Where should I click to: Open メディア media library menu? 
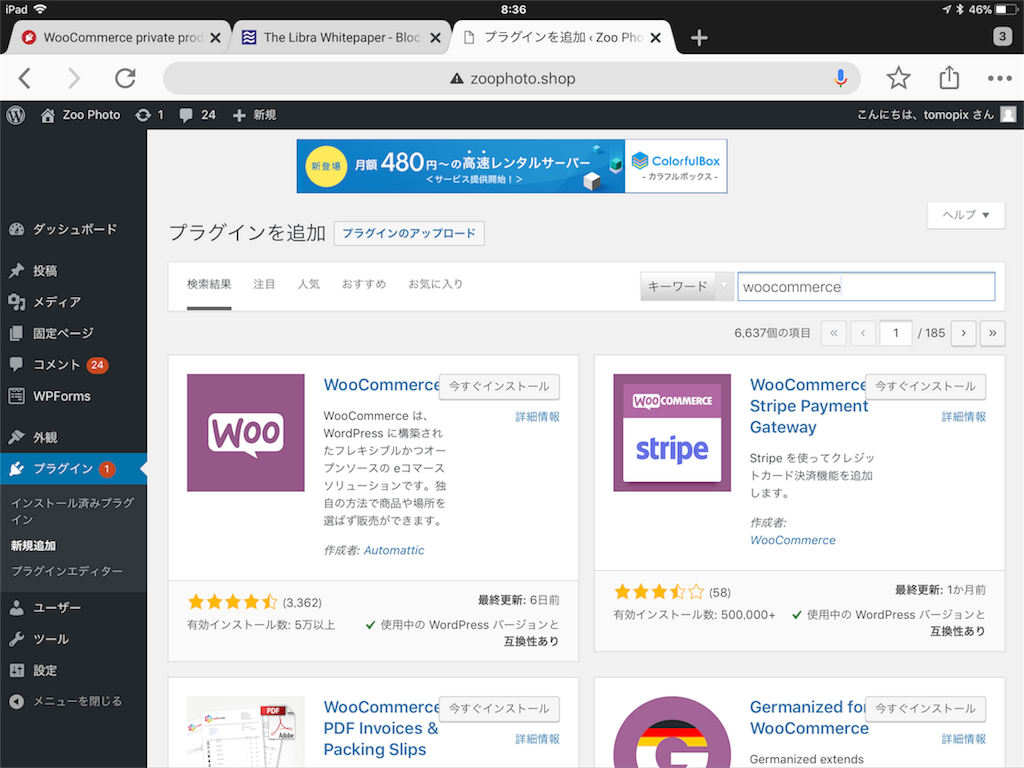(x=73, y=302)
